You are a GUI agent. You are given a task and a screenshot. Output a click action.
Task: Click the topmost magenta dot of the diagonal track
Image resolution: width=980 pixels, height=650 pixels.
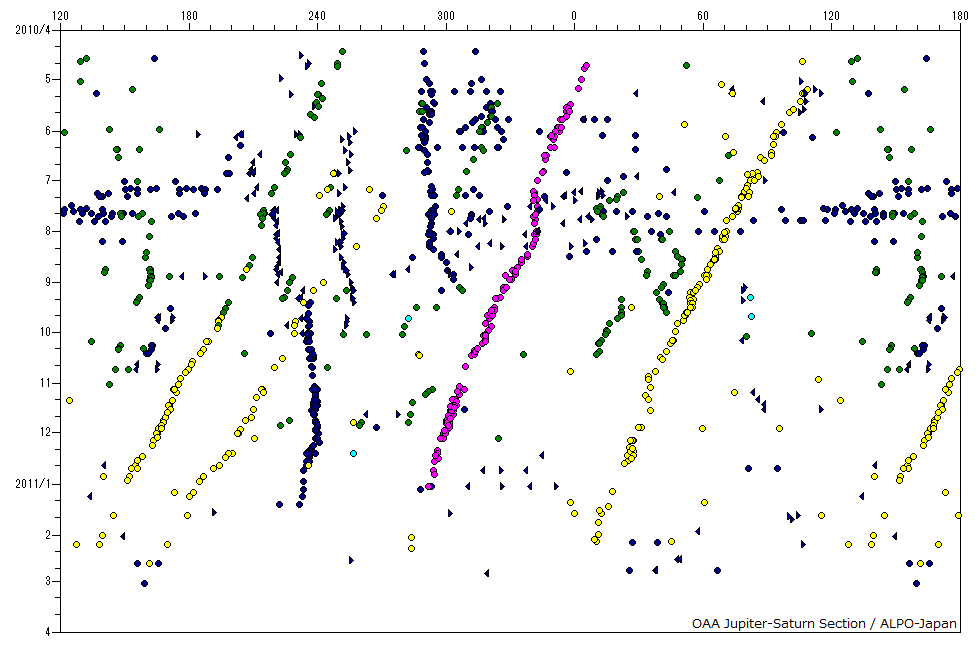(586, 66)
